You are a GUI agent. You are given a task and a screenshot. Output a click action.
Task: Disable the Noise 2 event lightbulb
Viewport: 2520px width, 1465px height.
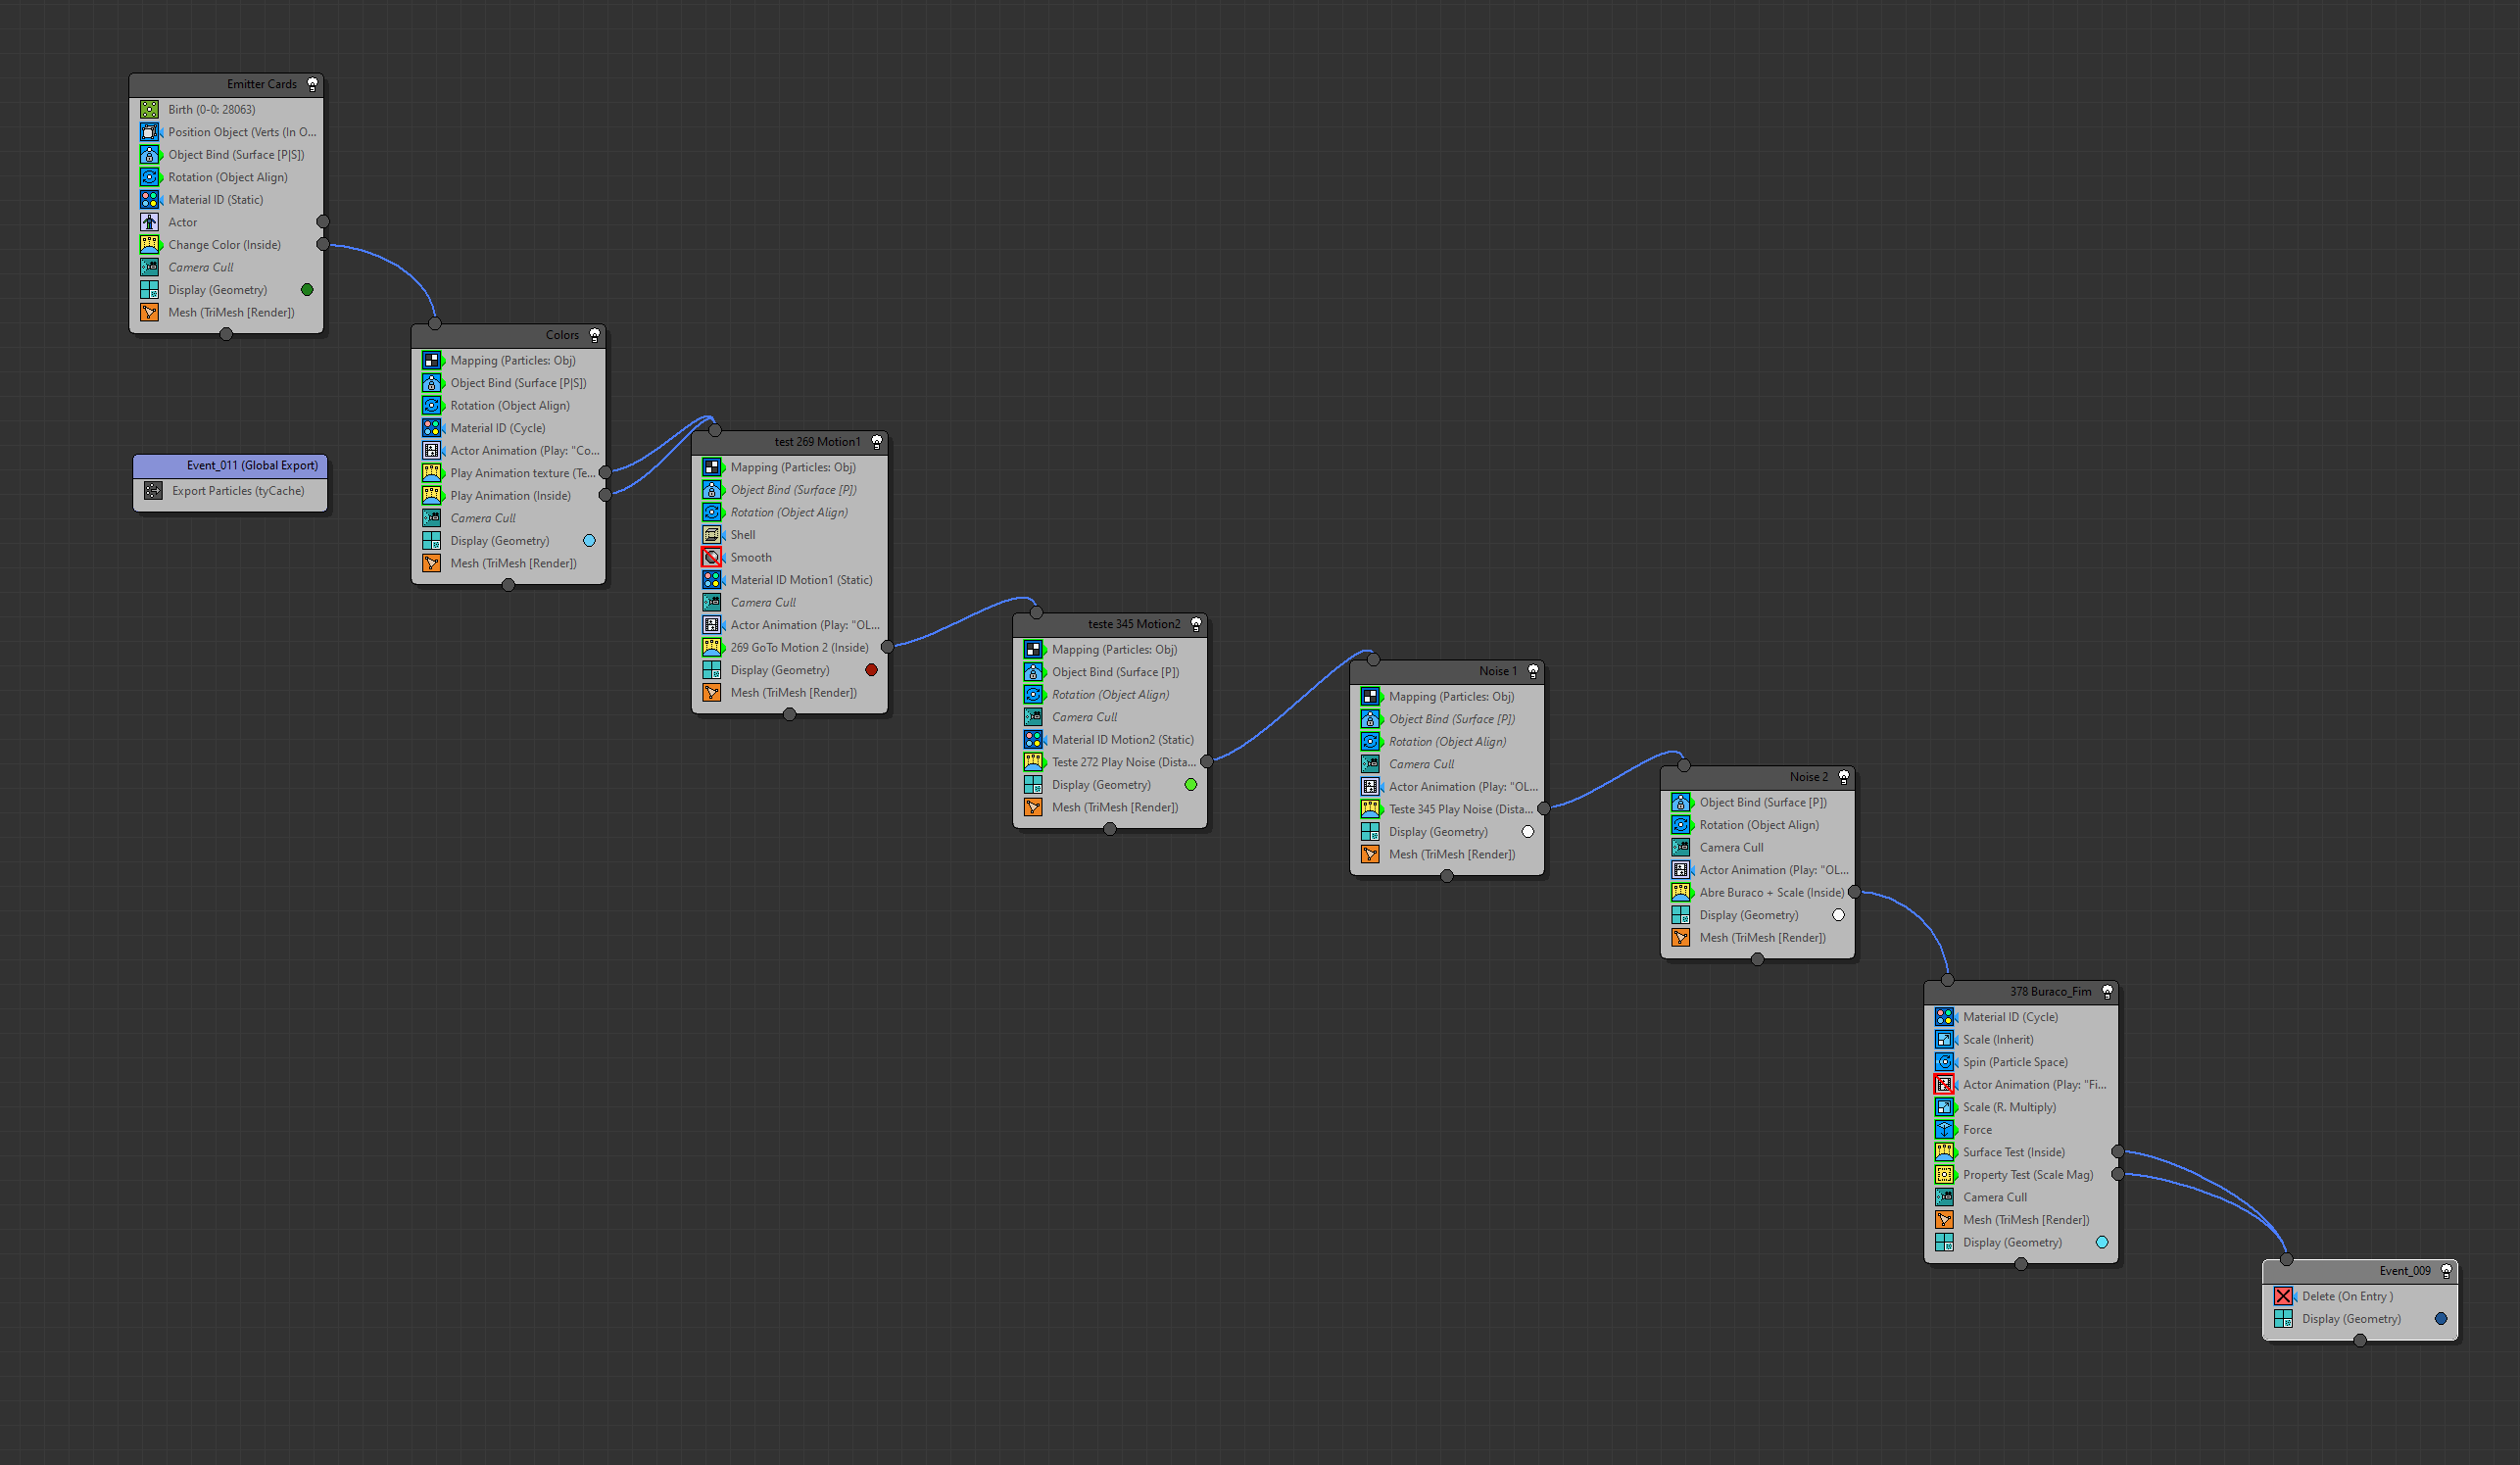1844,777
